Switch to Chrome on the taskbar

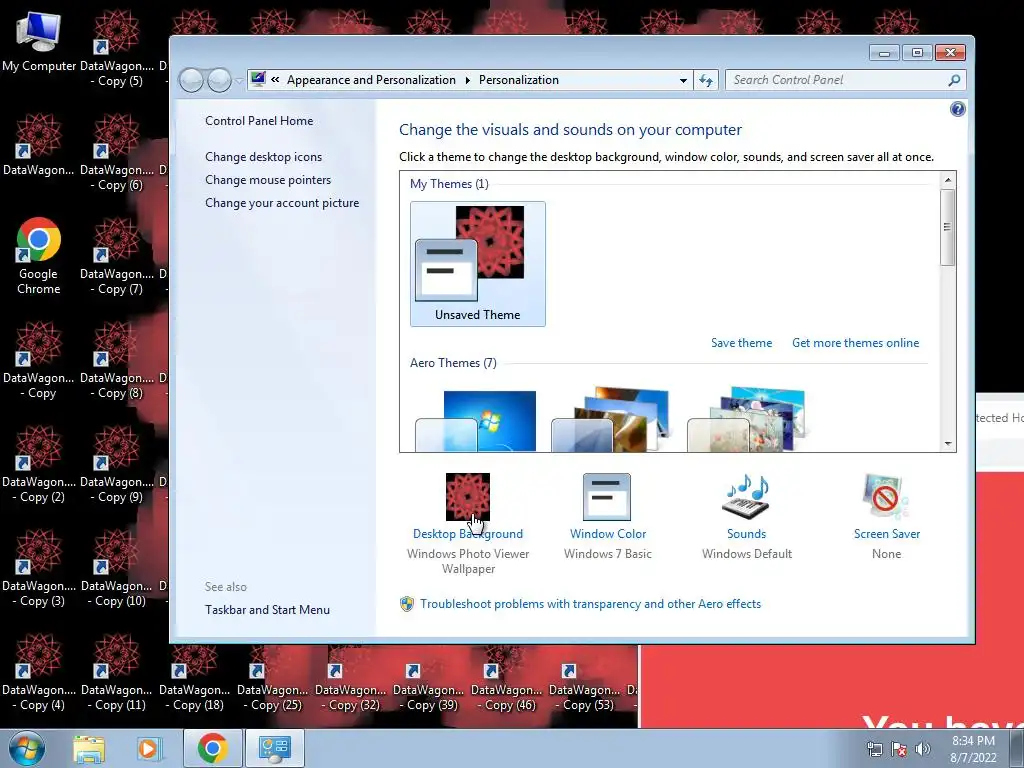(212, 748)
